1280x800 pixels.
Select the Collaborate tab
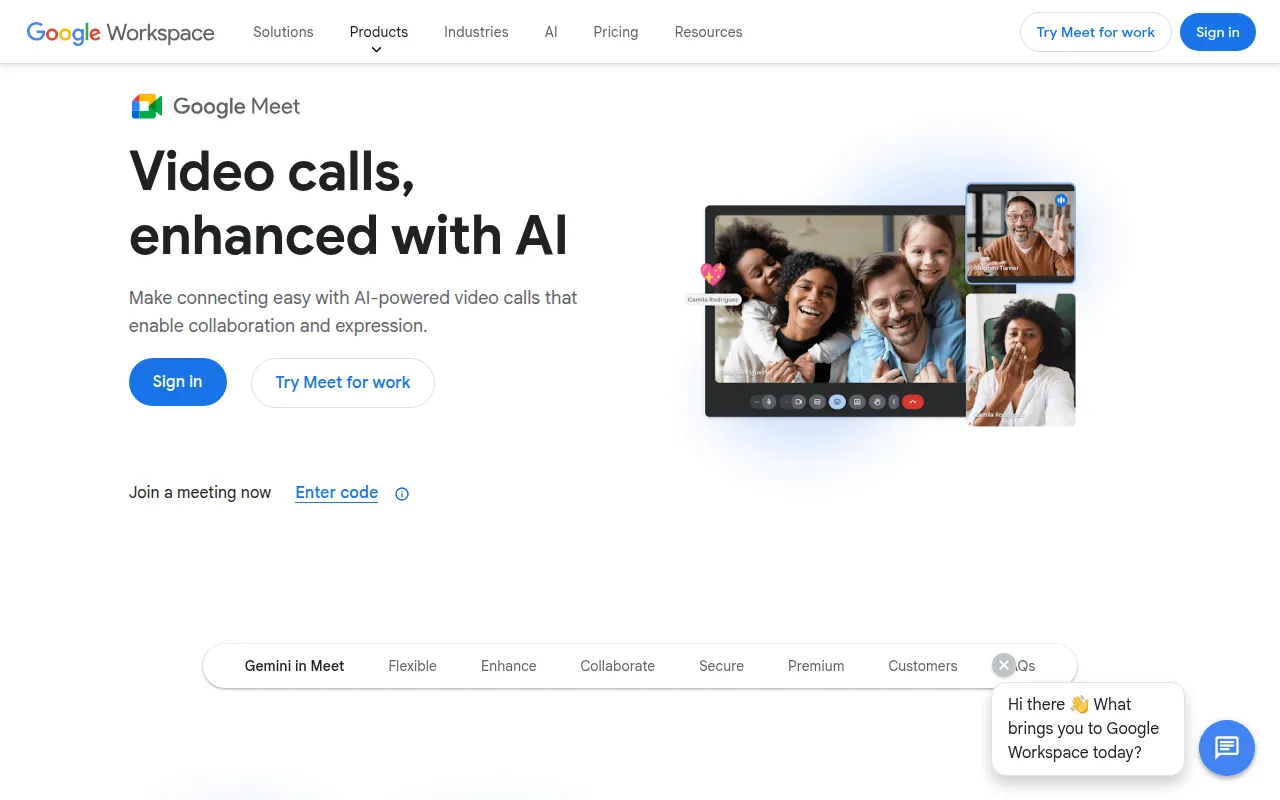point(618,666)
